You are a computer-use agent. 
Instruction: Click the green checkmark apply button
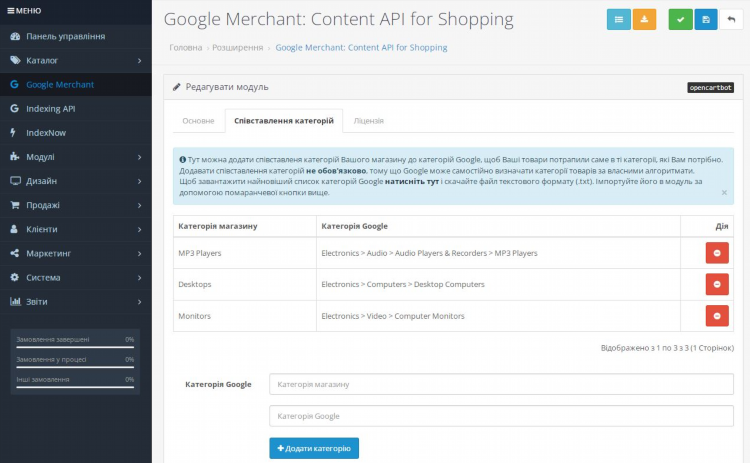click(x=680, y=20)
